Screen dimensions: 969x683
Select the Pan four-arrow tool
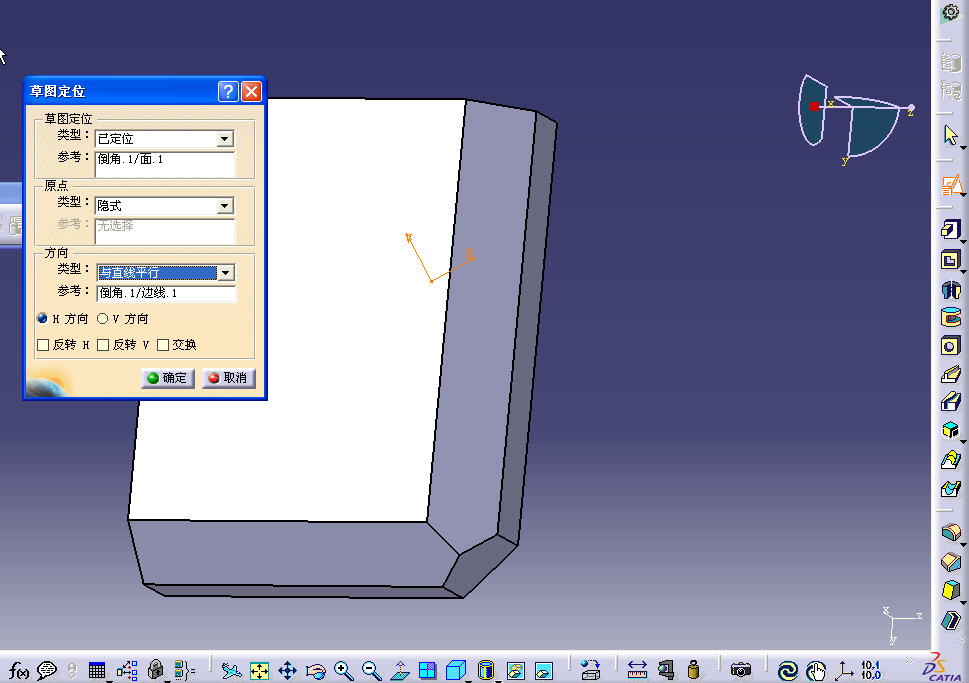287,670
